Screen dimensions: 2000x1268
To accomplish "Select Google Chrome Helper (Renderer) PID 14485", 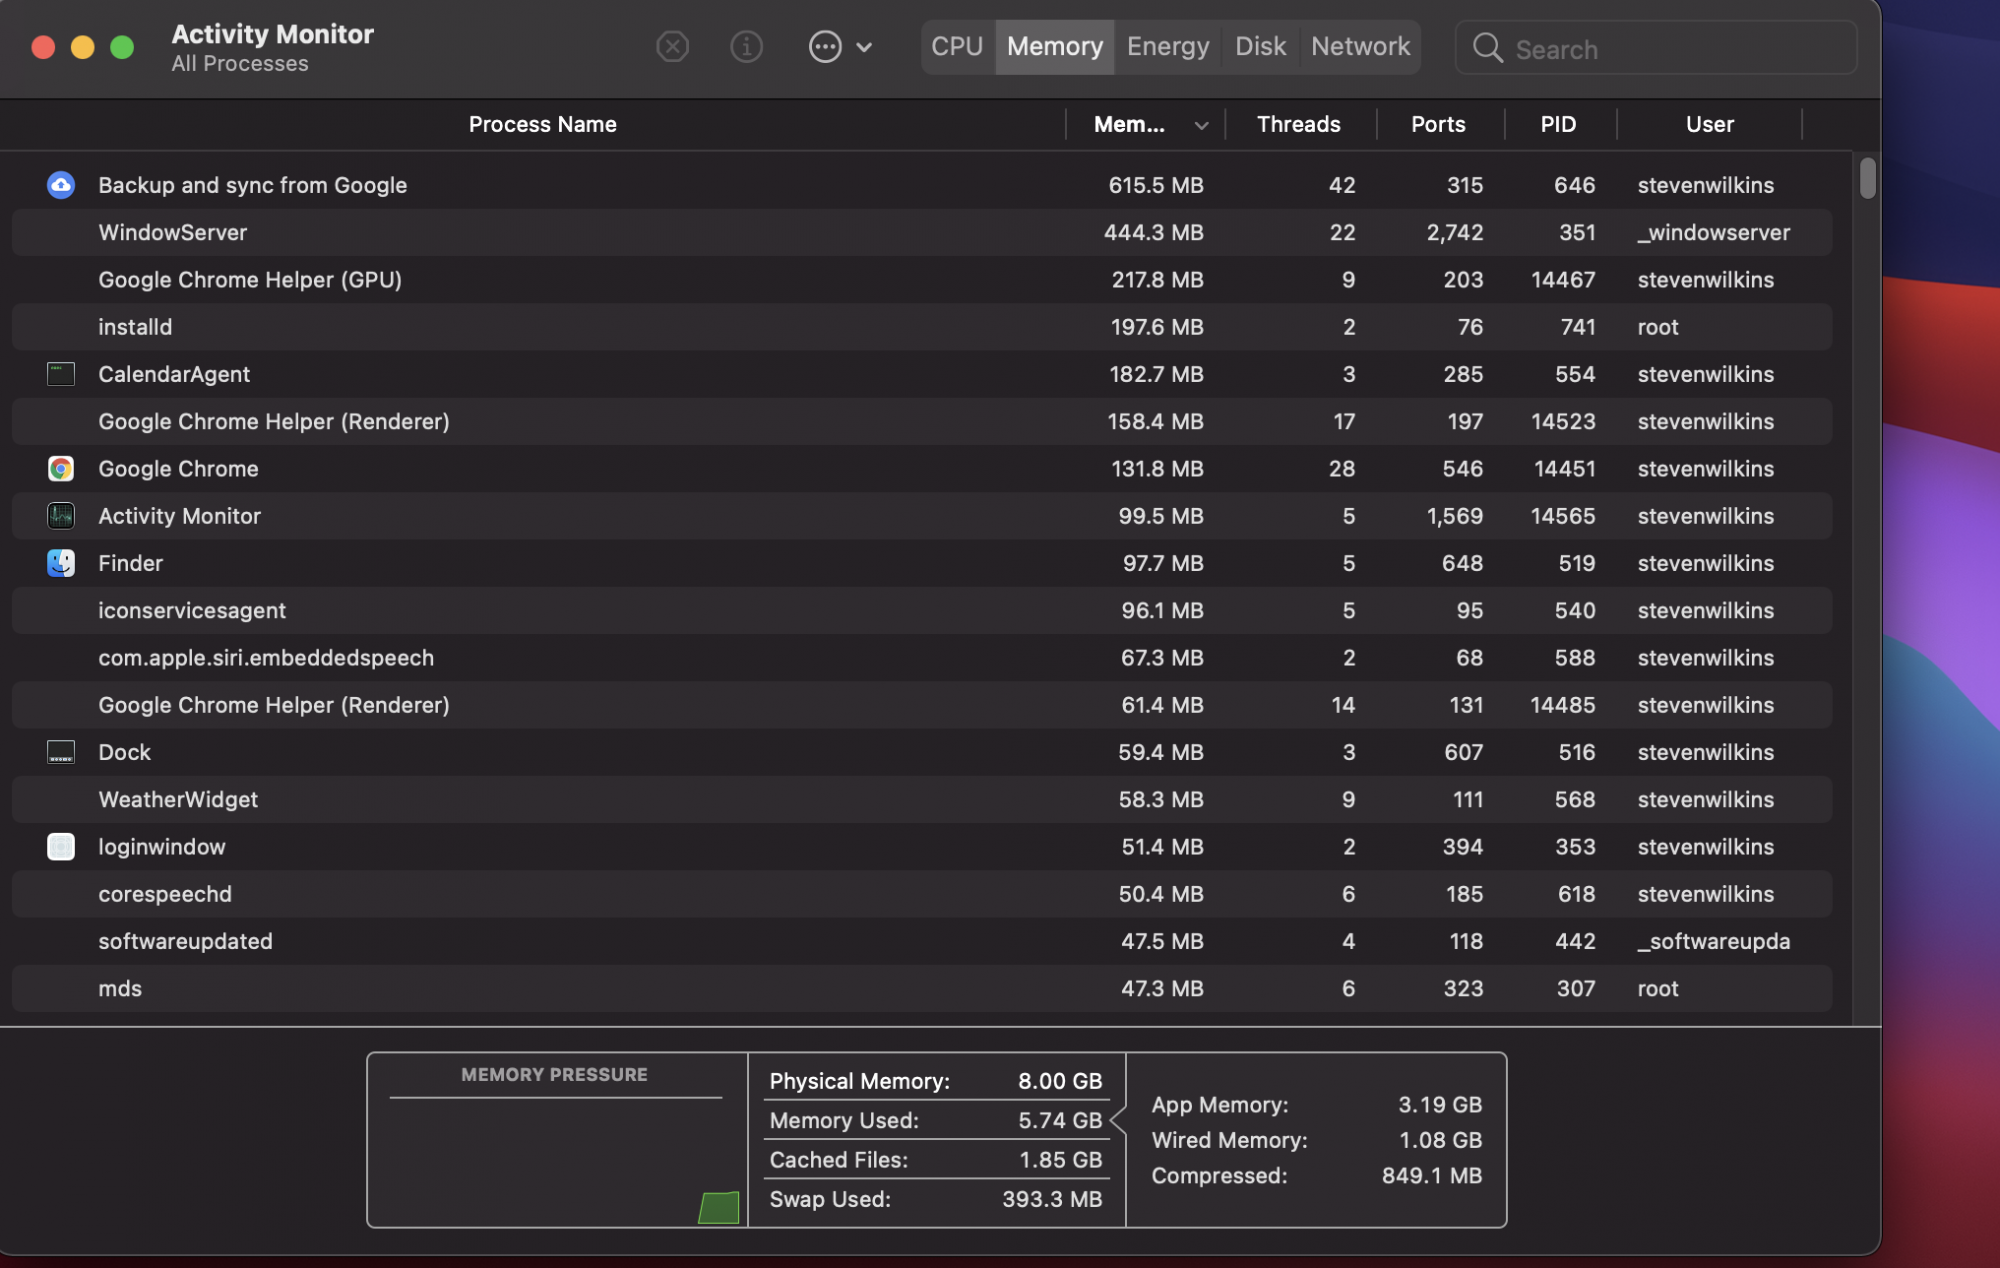I will tap(922, 705).
